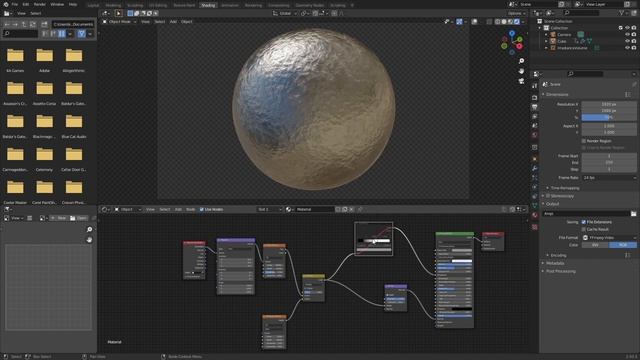The width and height of the screenshot is (640, 360).
Task: Toggle camera view icon in 3D viewport
Action: click(521, 81)
